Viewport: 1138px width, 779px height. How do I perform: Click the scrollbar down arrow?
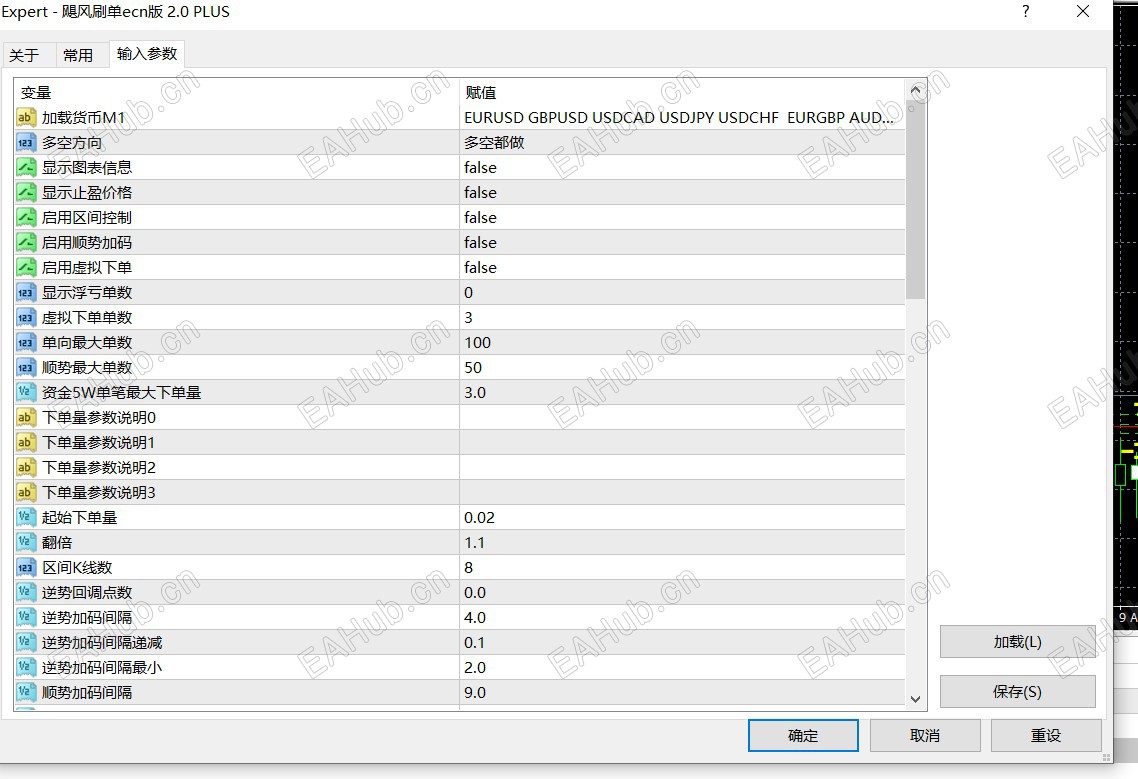(x=915, y=699)
